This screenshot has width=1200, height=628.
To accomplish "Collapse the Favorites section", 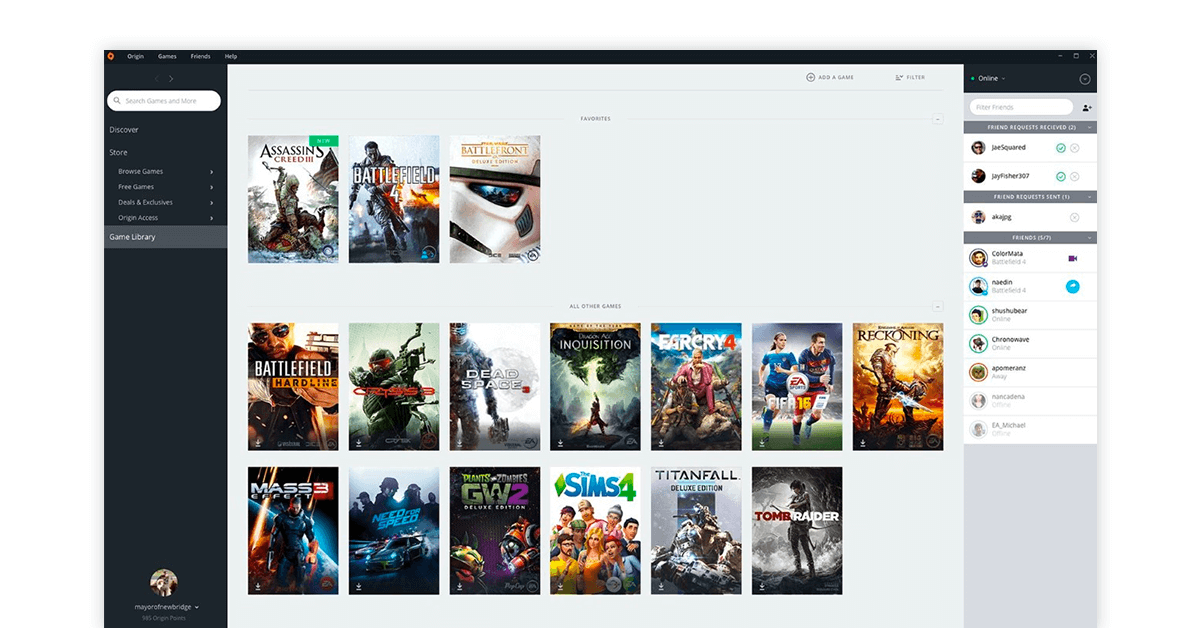I will (x=937, y=119).
